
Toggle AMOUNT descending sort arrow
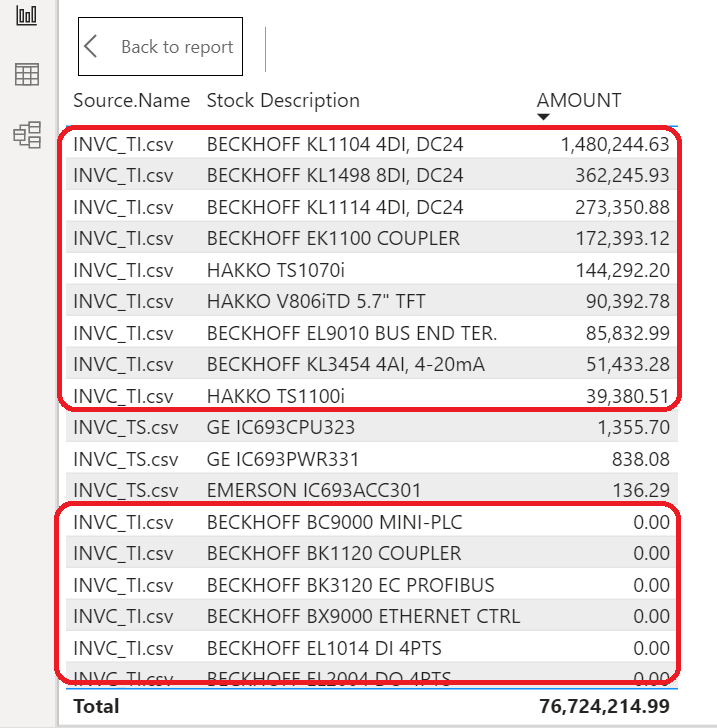543,117
